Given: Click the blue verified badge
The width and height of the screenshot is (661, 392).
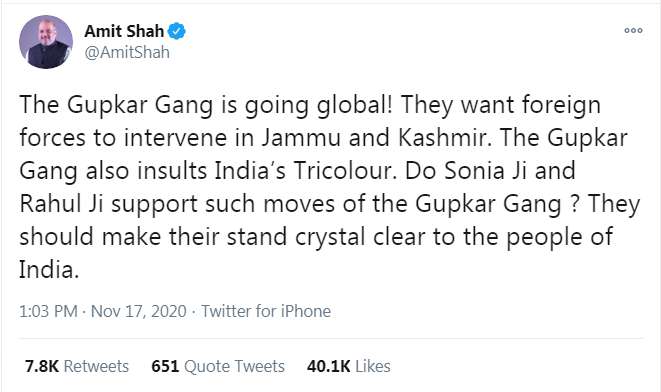Looking at the screenshot, I should (x=177, y=31).
